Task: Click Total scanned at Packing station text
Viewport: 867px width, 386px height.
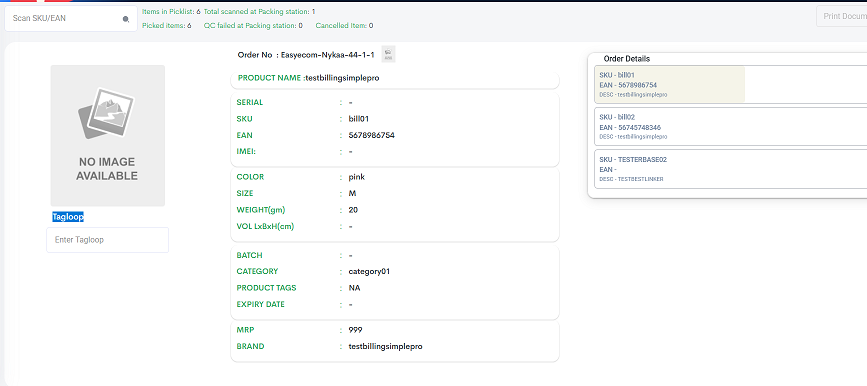Action: point(259,11)
